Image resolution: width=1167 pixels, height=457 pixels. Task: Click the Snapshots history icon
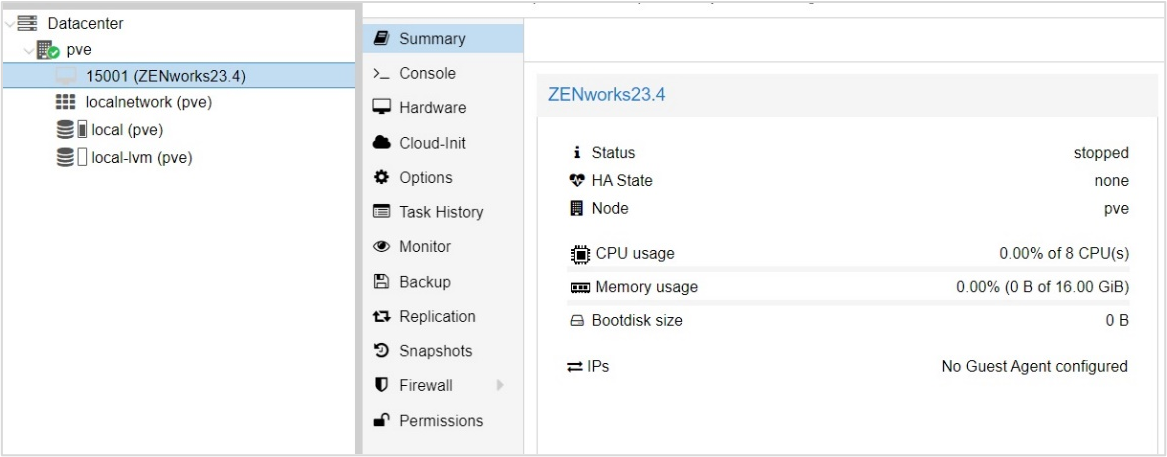coord(381,351)
